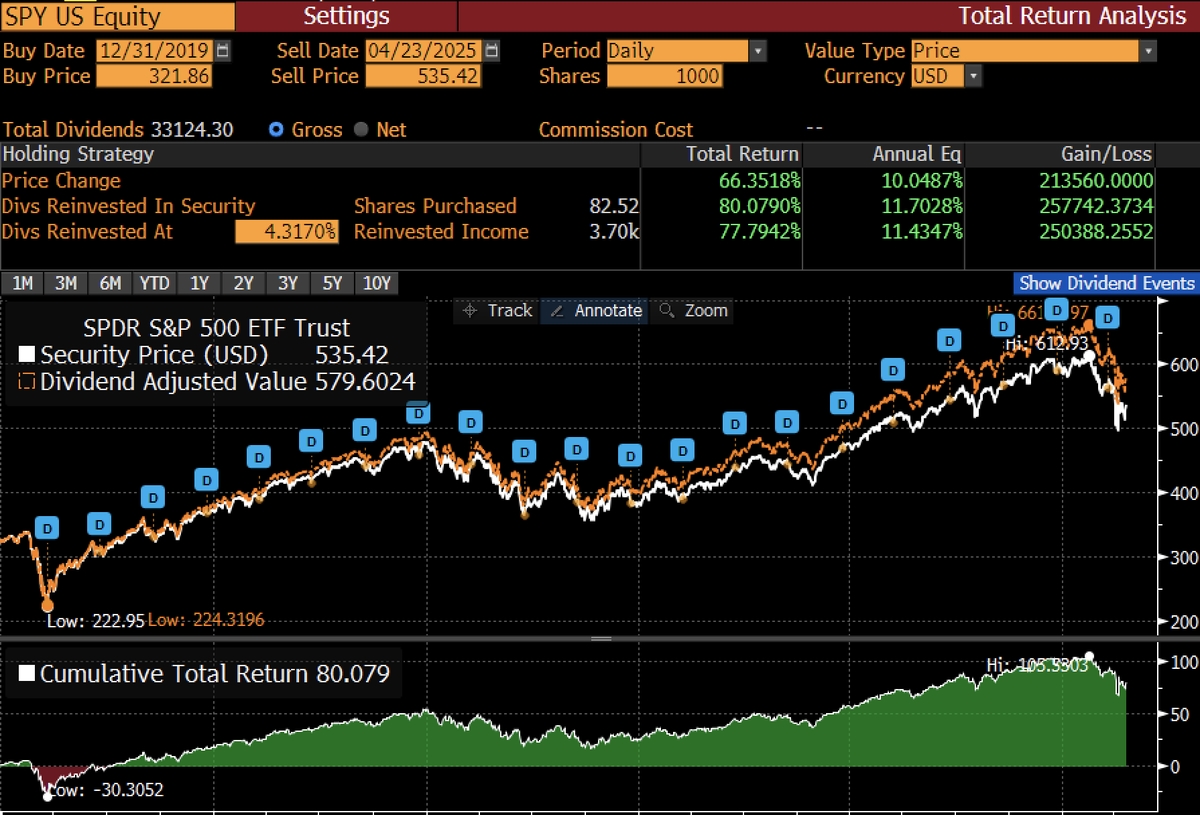Switch chart range to 3Y
The height and width of the screenshot is (815, 1200).
point(287,283)
